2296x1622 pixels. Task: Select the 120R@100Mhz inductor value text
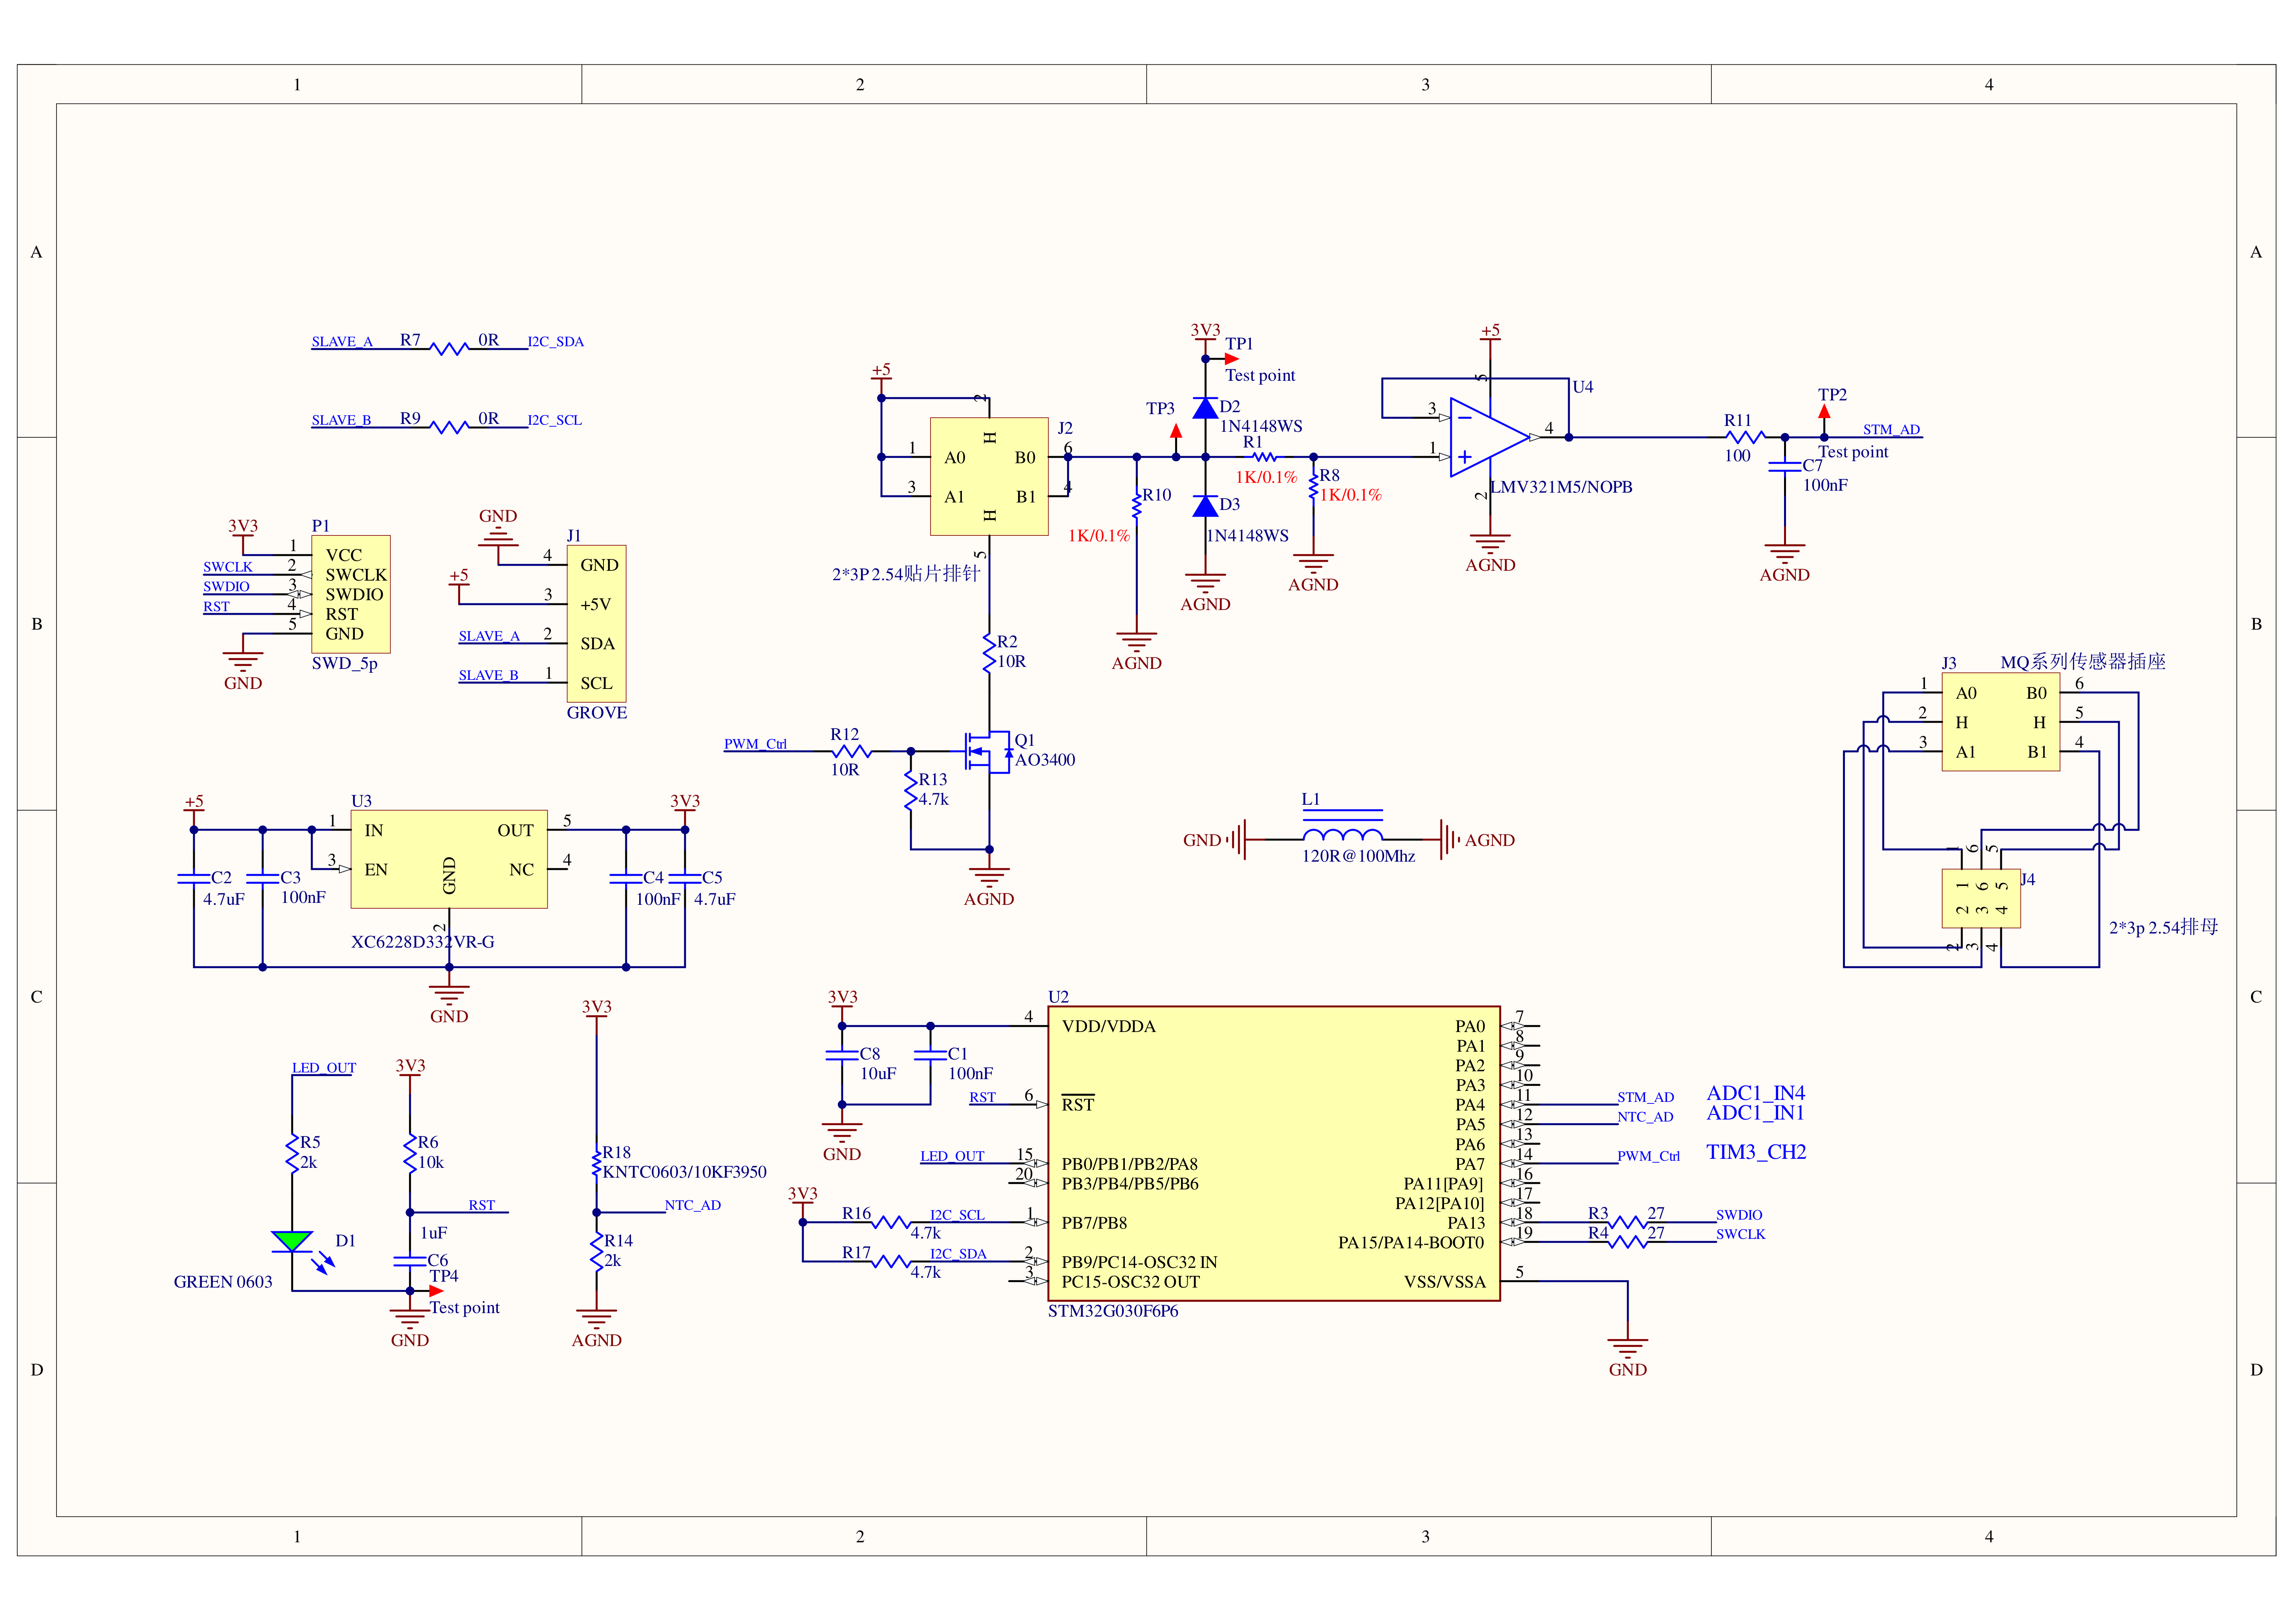coord(1358,857)
